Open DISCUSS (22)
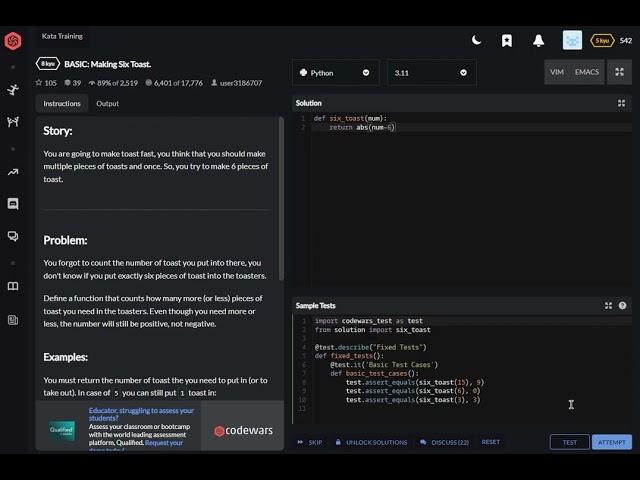The height and width of the screenshot is (480, 640). 444,442
